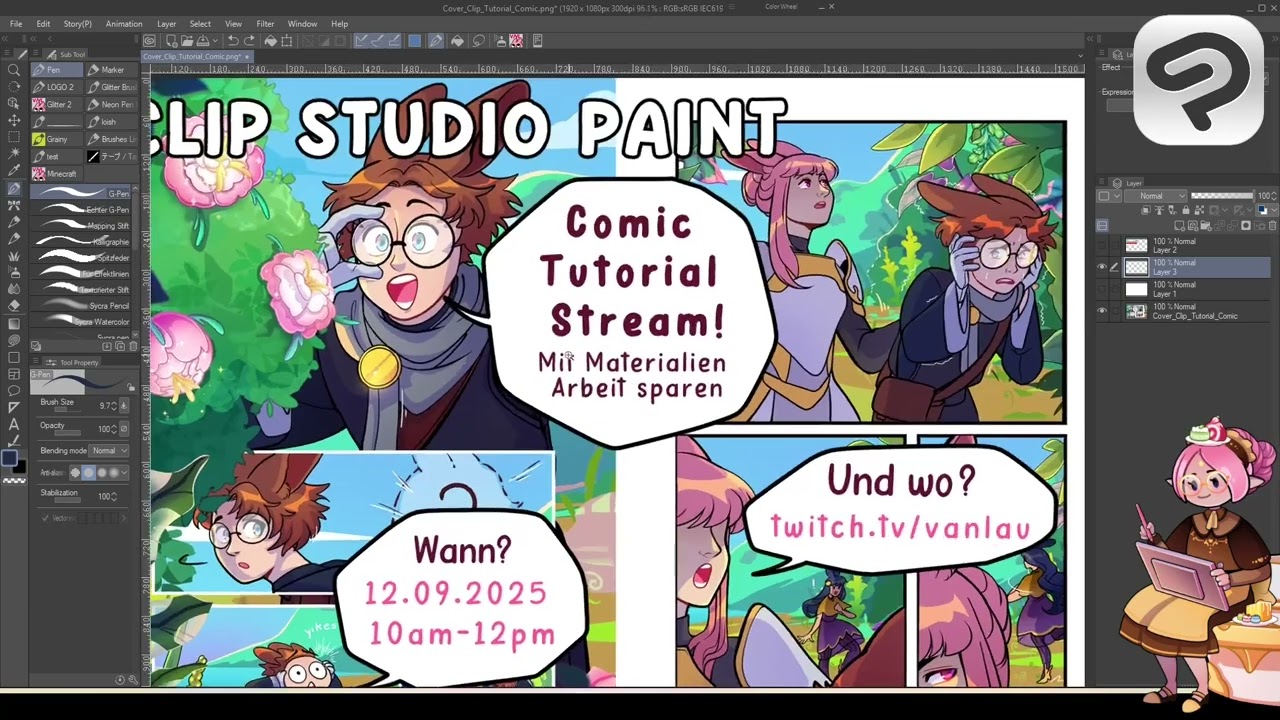Select the Sycra Pencil brush
This screenshot has height=720, width=1280.
(x=82, y=305)
